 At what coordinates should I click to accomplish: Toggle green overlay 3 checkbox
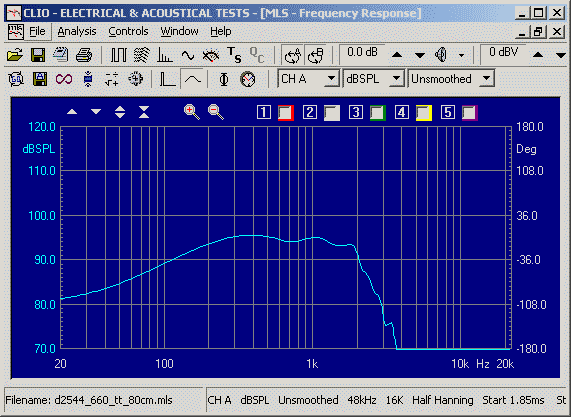pos(378,113)
